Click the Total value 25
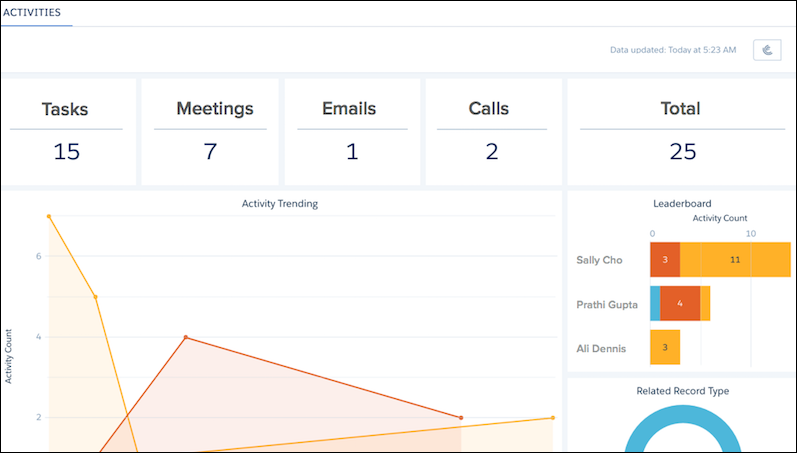This screenshot has height=453, width=797. click(683, 152)
